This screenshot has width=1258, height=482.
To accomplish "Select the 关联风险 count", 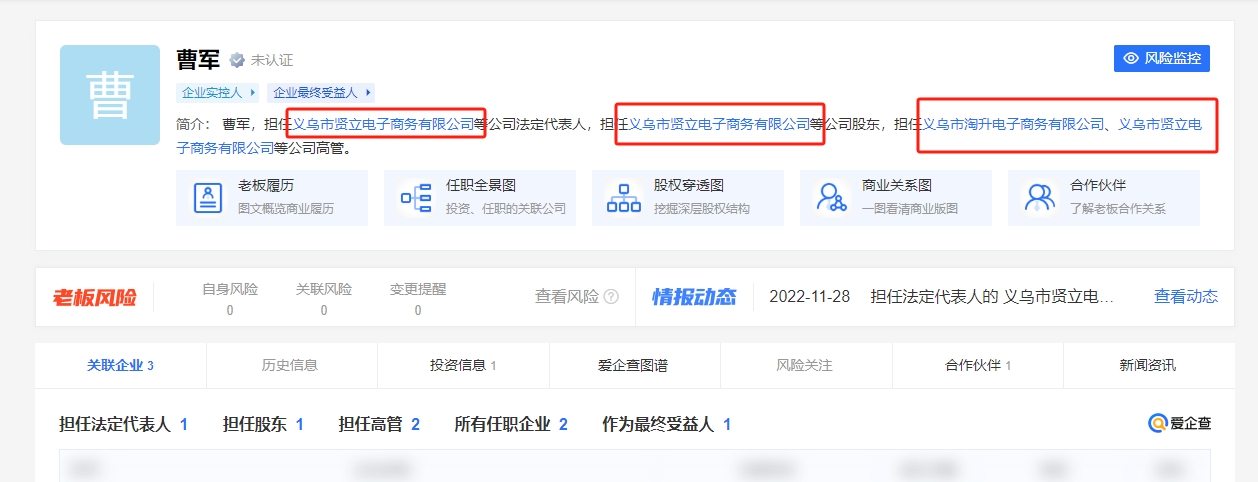I will (x=324, y=310).
